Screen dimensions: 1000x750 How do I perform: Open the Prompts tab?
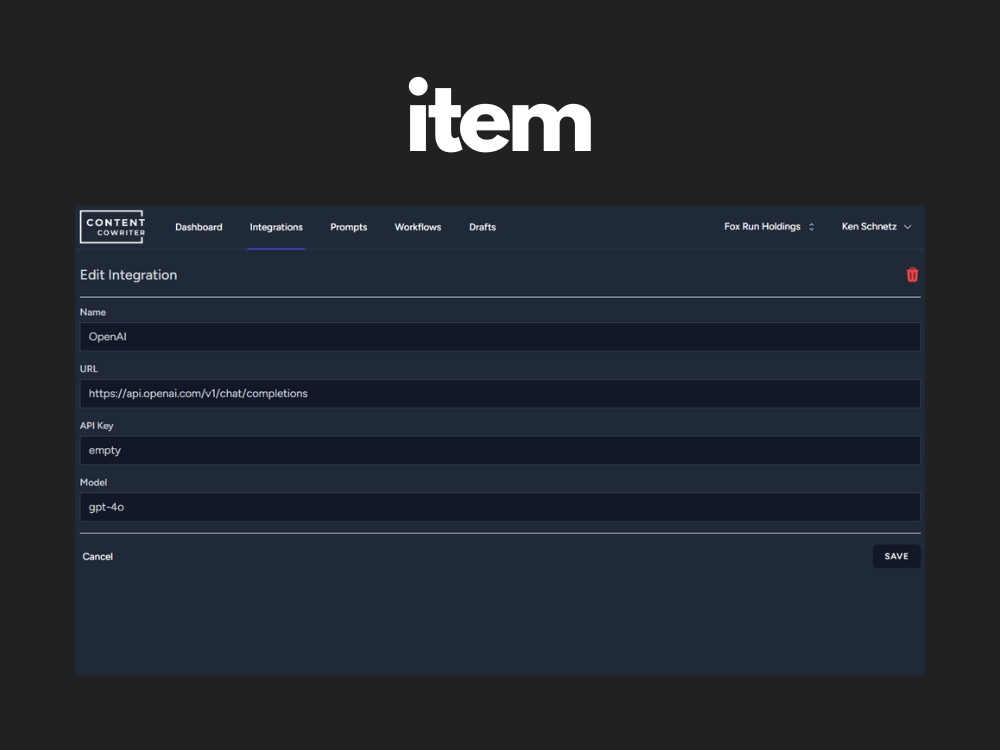(349, 227)
